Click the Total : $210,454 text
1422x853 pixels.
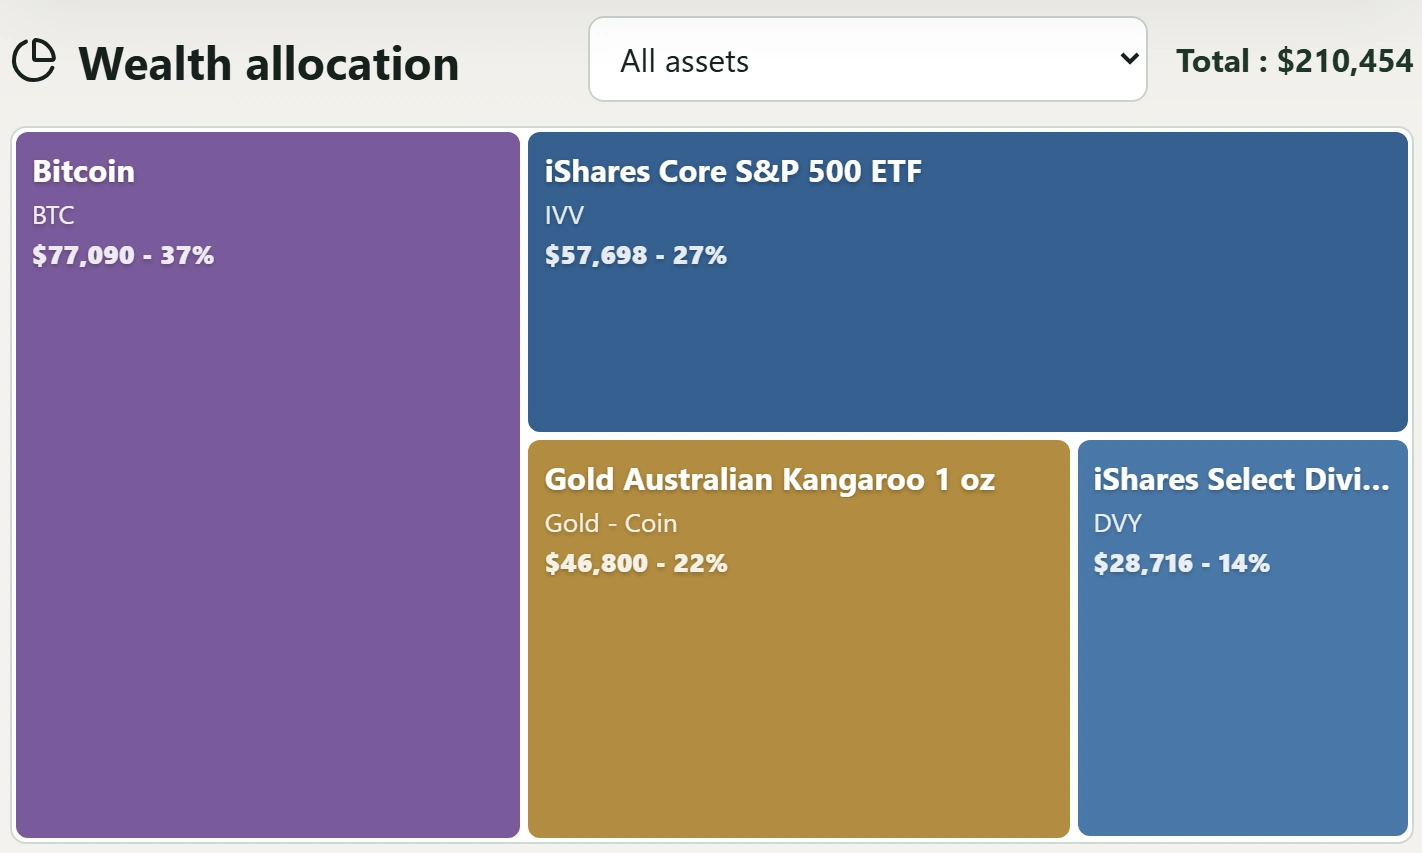[x=1294, y=61]
